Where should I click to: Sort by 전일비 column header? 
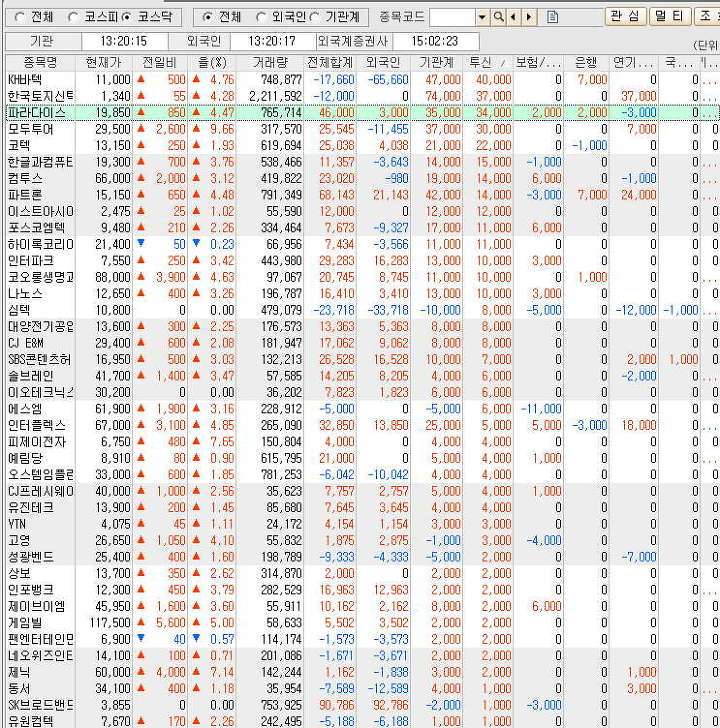coord(160,62)
